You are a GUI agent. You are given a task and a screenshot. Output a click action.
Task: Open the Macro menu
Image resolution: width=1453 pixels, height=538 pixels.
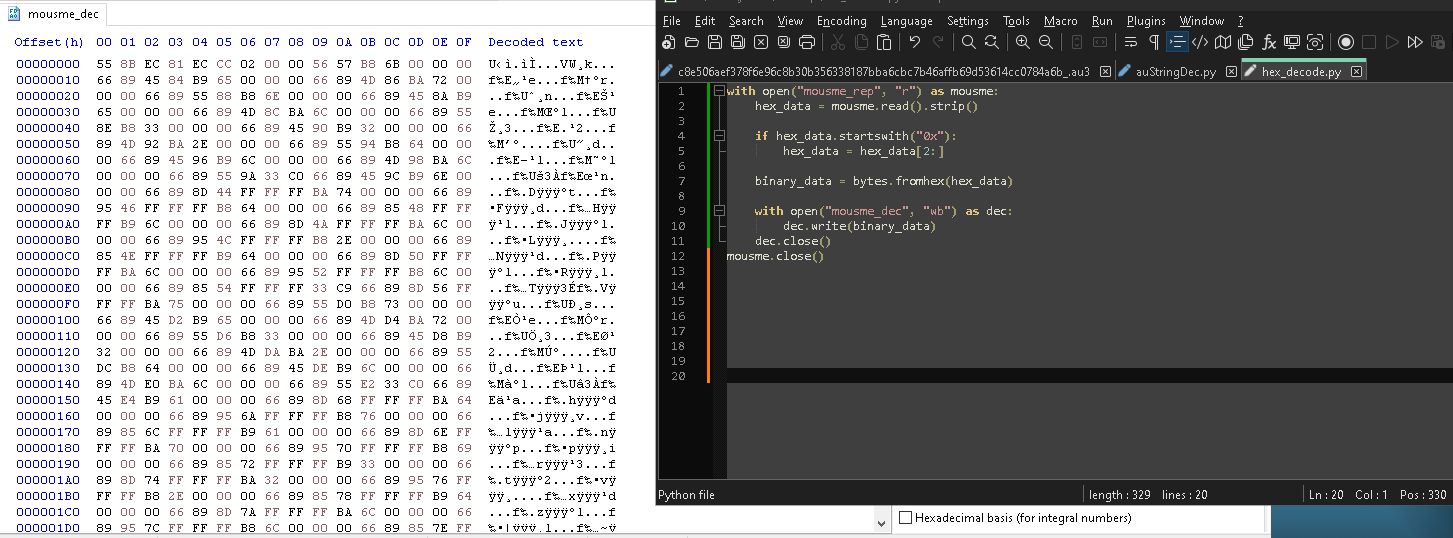pyautogui.click(x=1061, y=21)
